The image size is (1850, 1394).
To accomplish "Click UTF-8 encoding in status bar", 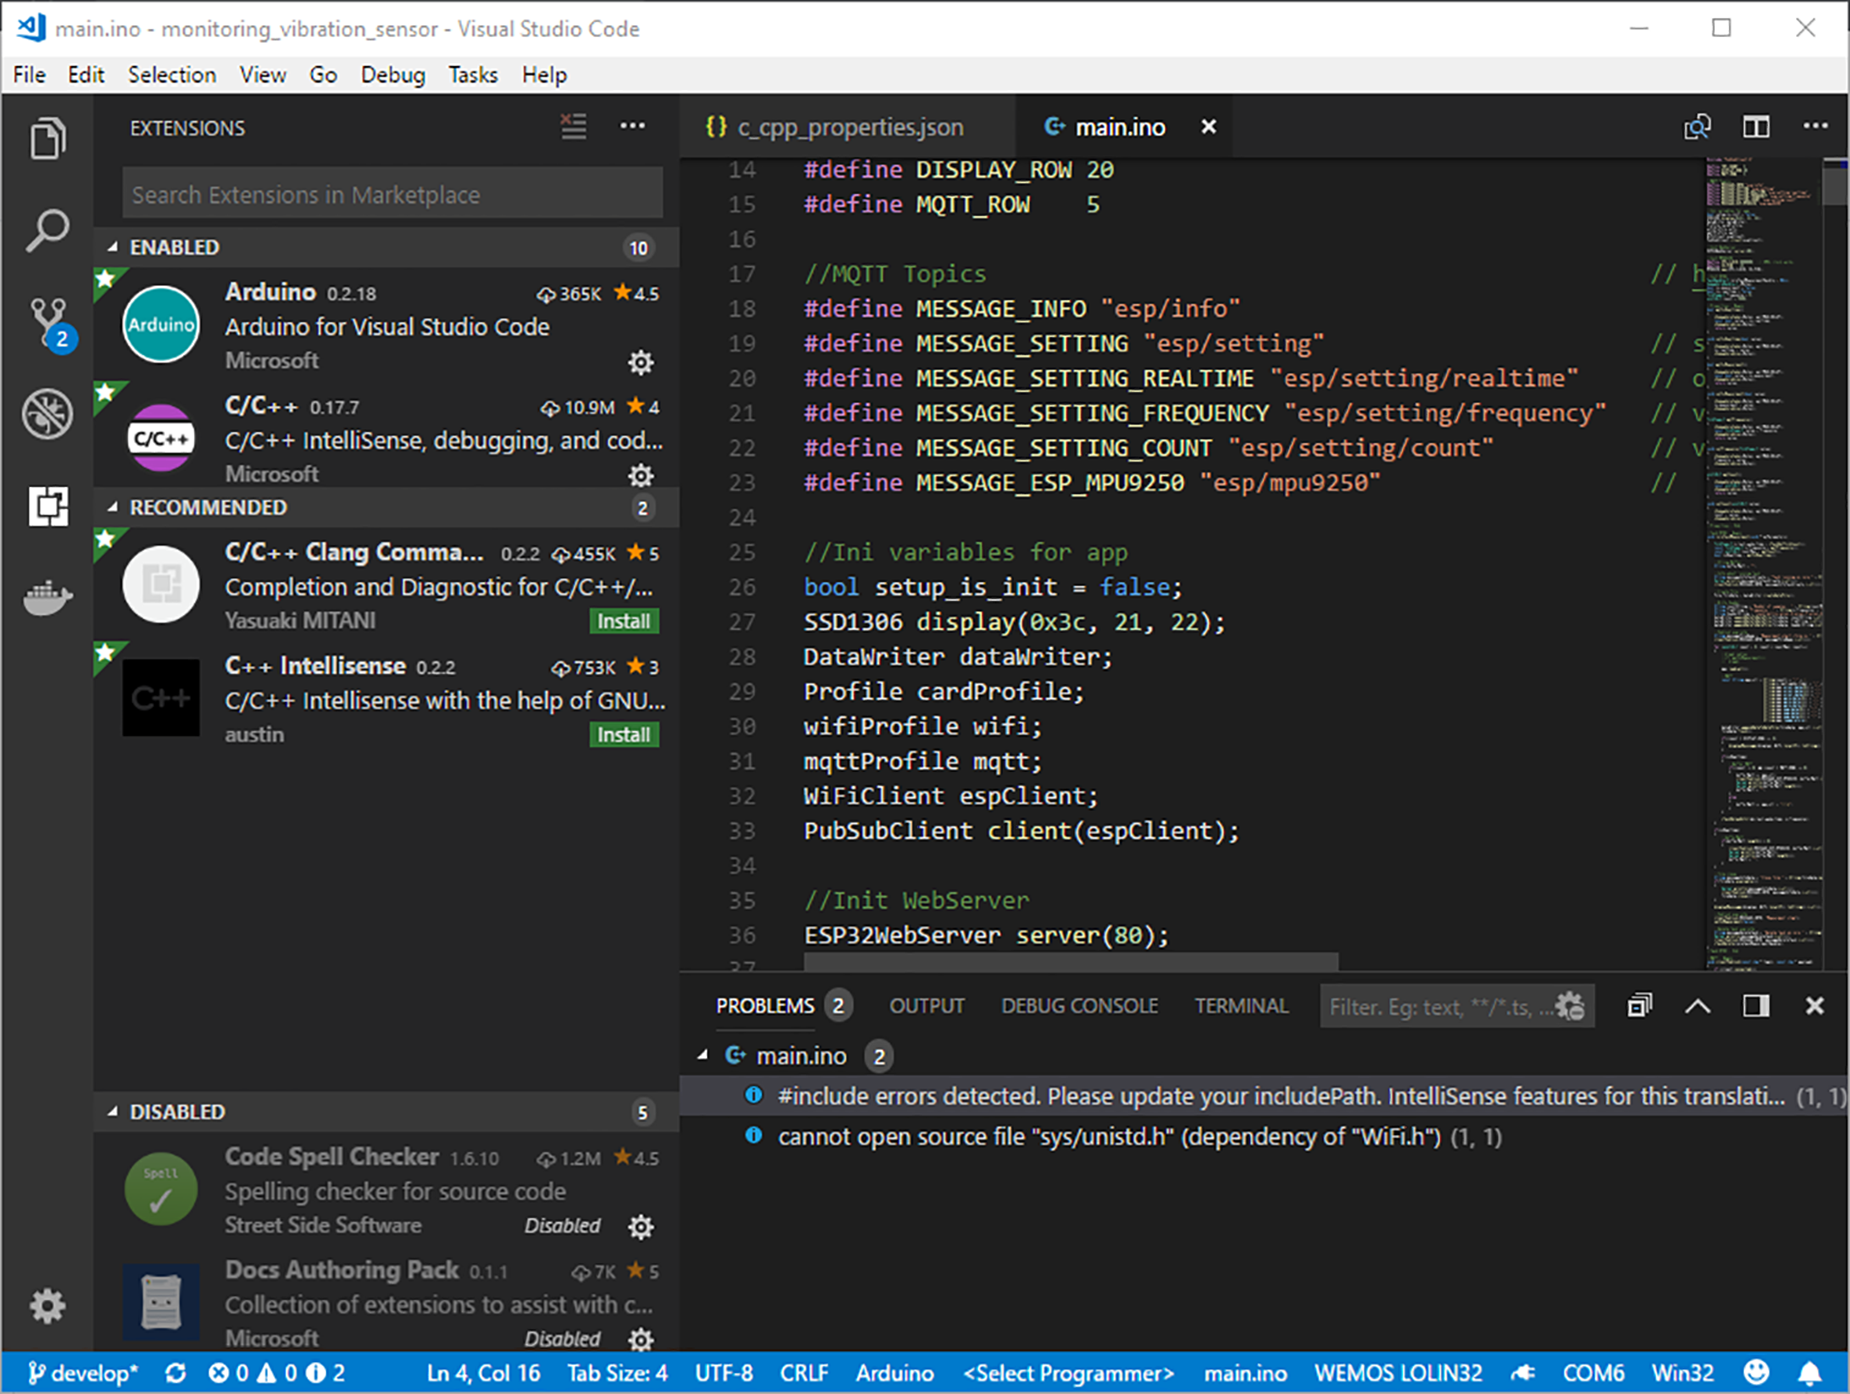I will pyautogui.click(x=724, y=1373).
